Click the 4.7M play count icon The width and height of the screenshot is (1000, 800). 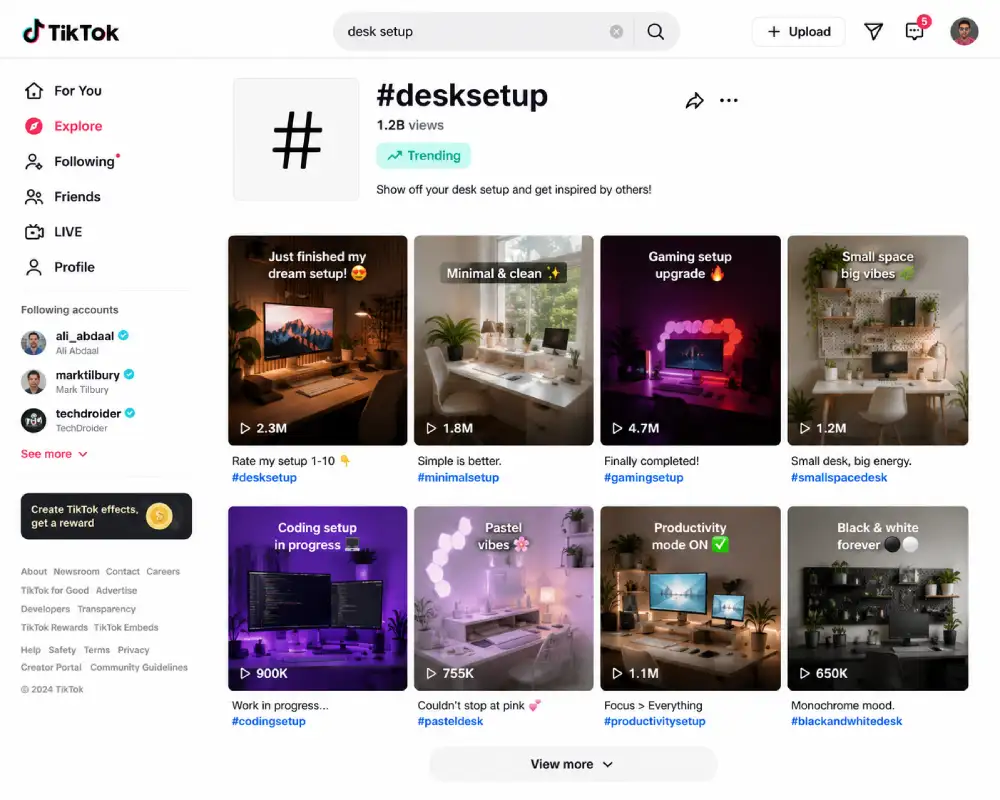617,428
